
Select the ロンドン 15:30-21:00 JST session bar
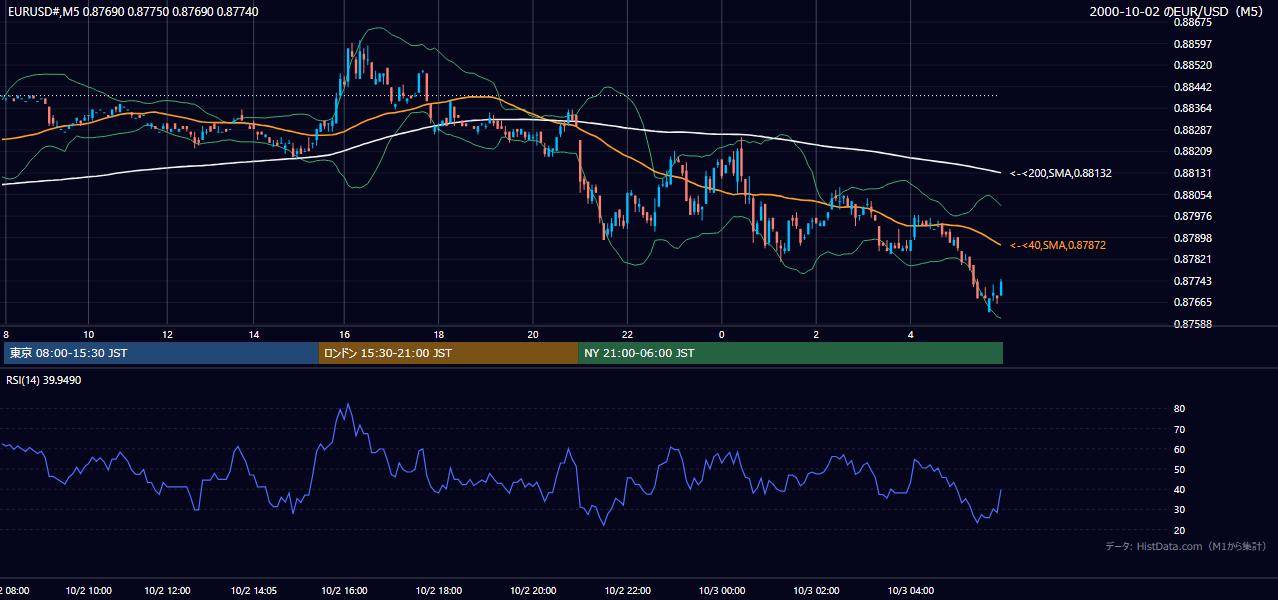(x=448, y=353)
